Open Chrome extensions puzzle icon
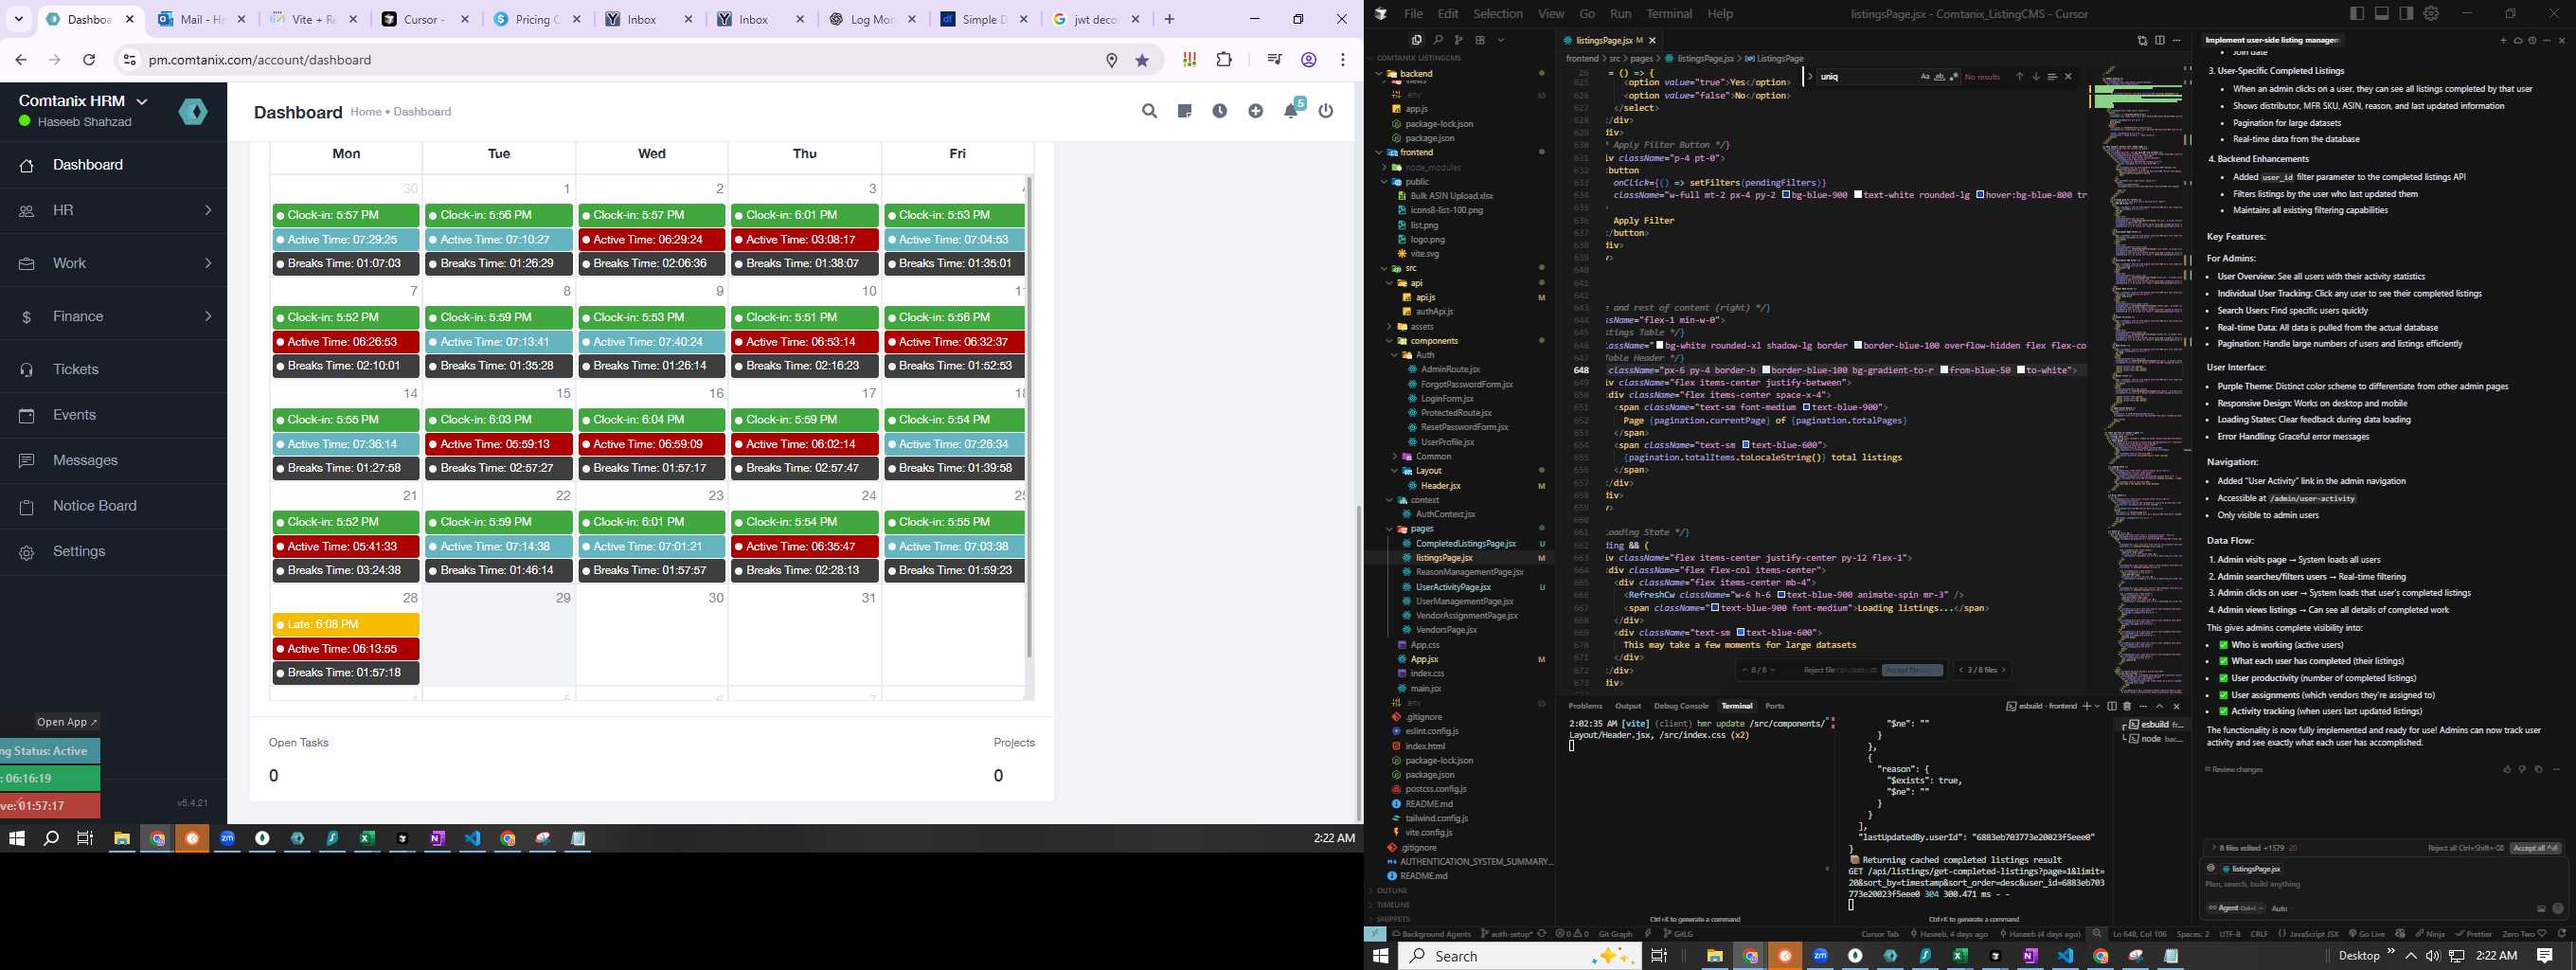The image size is (2576, 970). click(1224, 60)
